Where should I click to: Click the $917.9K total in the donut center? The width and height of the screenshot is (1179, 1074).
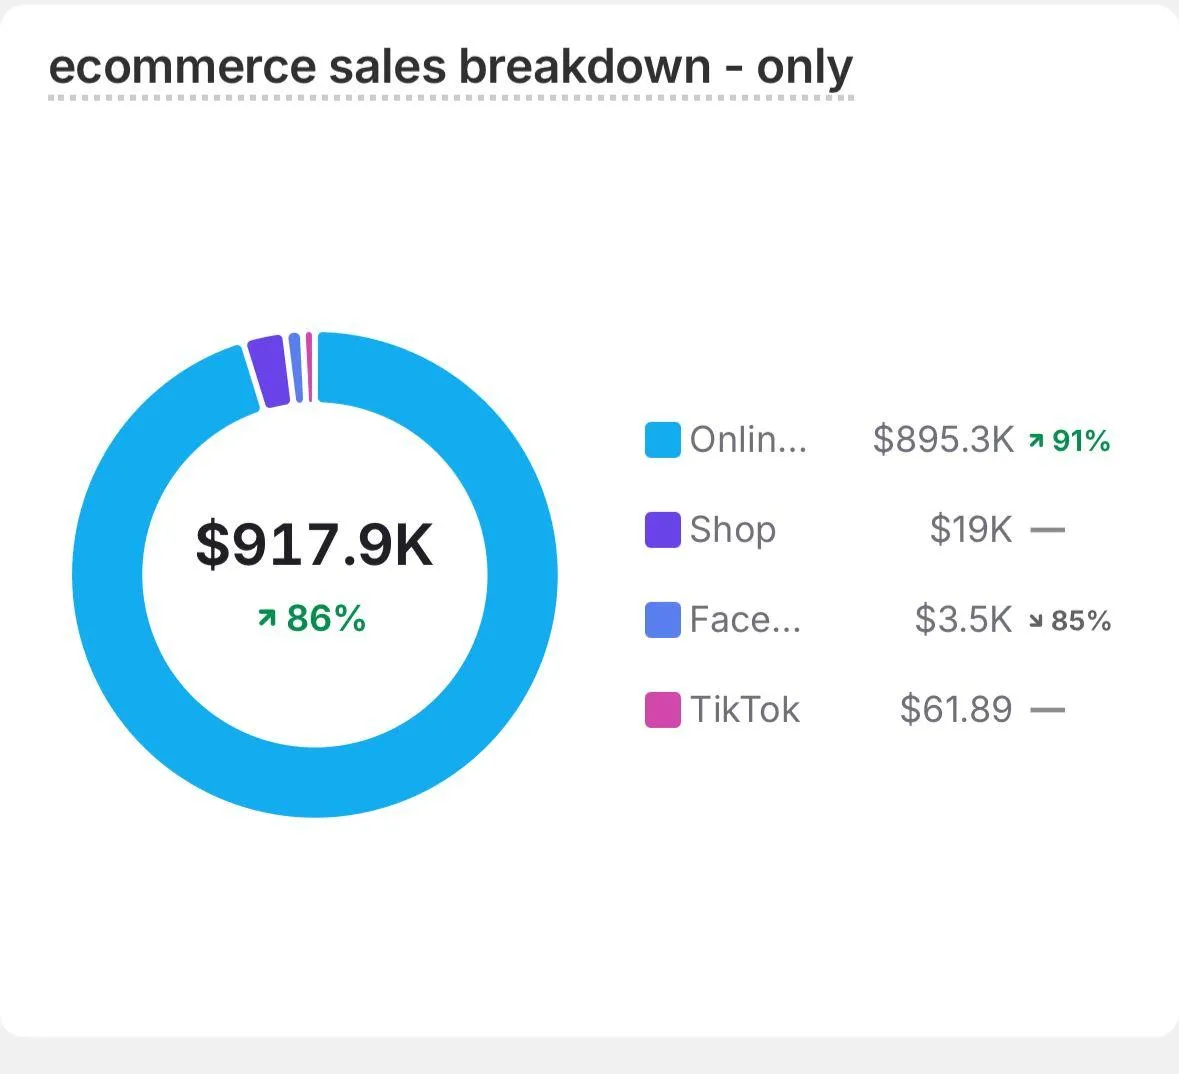(x=314, y=545)
